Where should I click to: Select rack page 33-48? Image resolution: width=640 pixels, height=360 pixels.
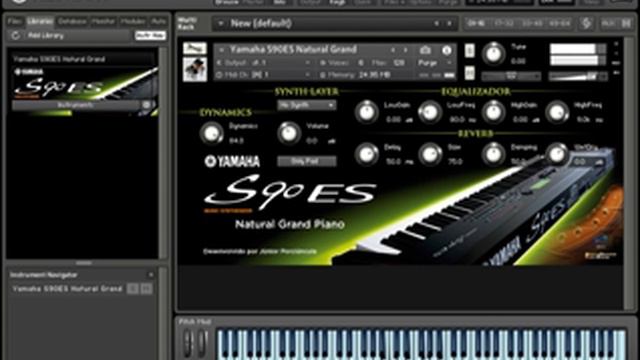(x=532, y=23)
